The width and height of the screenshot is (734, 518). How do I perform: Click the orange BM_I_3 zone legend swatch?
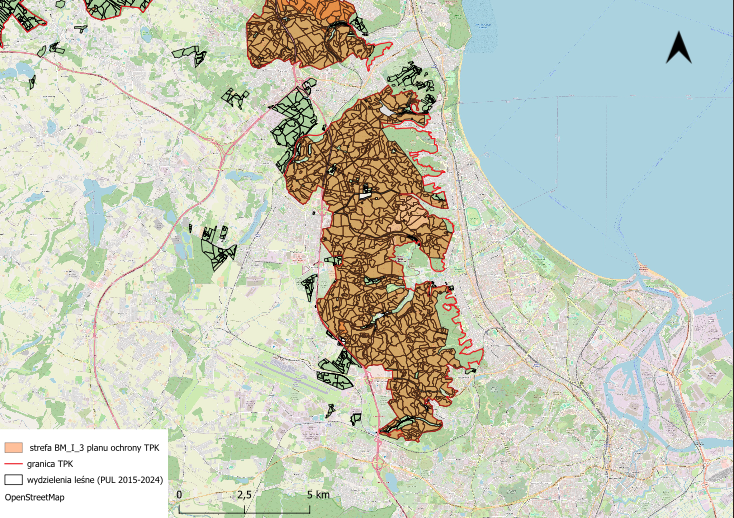[14, 449]
